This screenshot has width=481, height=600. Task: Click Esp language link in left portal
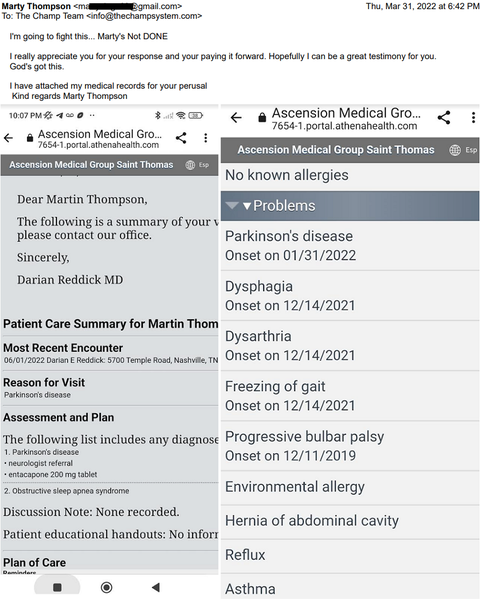coord(204,165)
